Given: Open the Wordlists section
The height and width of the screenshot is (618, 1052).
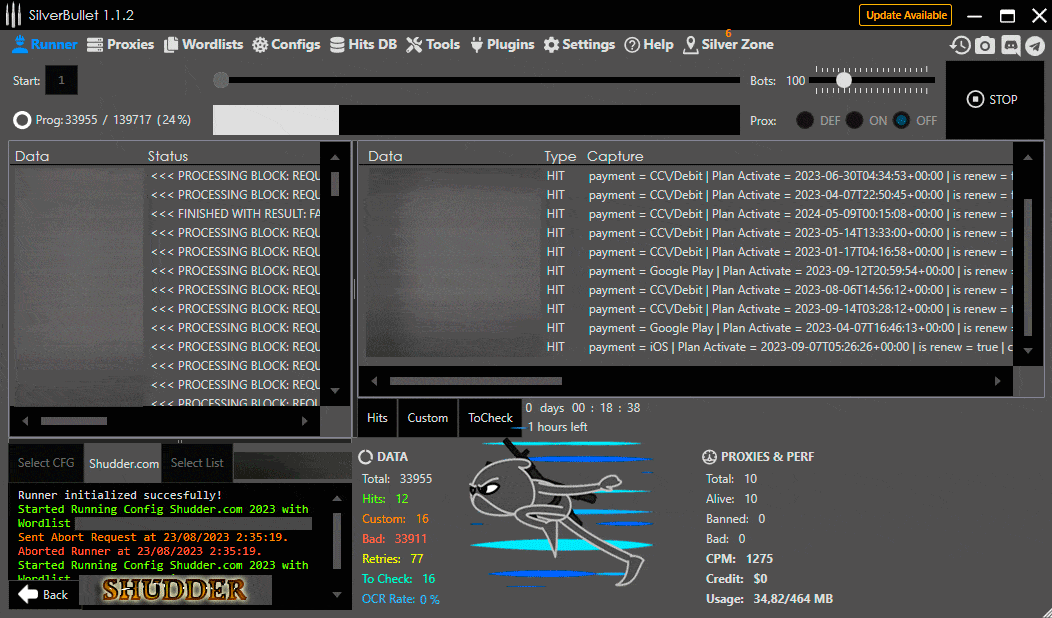Looking at the screenshot, I should (204, 44).
